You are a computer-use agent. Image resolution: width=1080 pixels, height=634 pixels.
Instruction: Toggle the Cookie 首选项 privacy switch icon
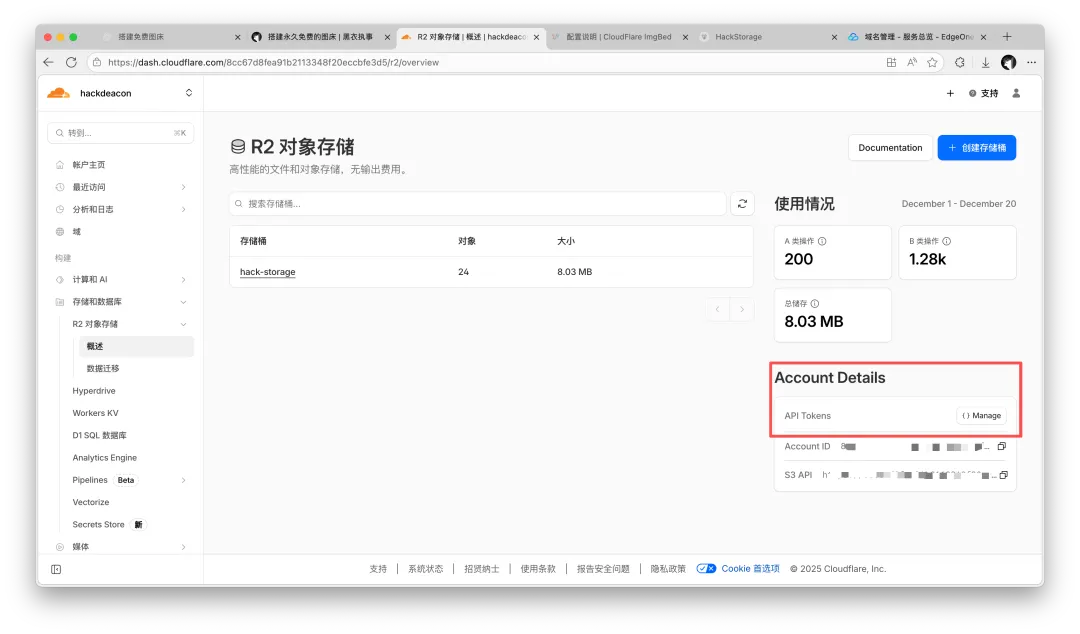pos(706,569)
